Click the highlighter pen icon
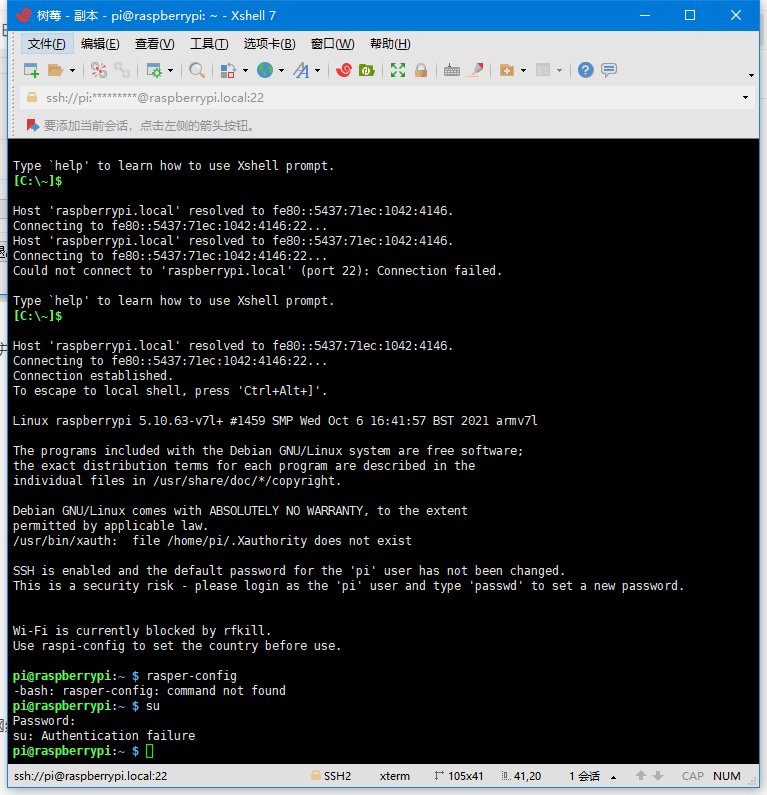The image size is (767, 795). [x=476, y=70]
